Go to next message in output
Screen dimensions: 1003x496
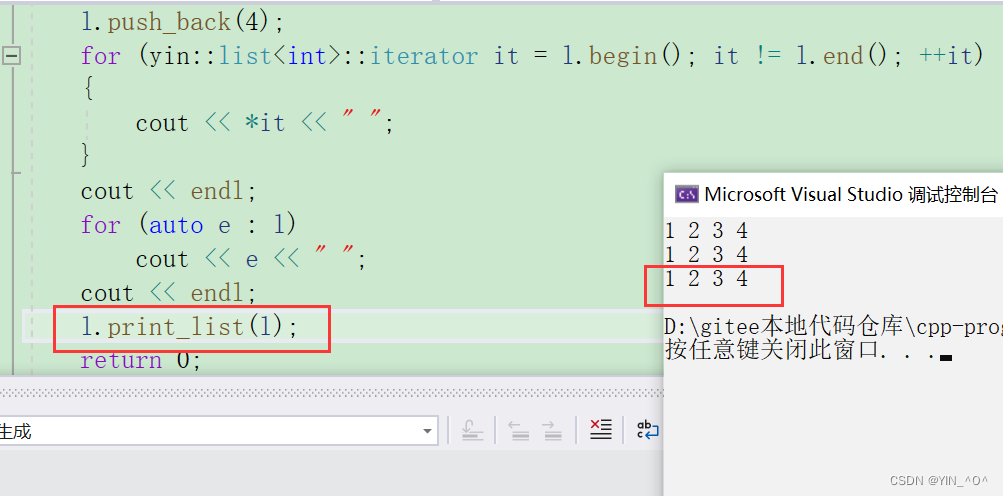551,430
